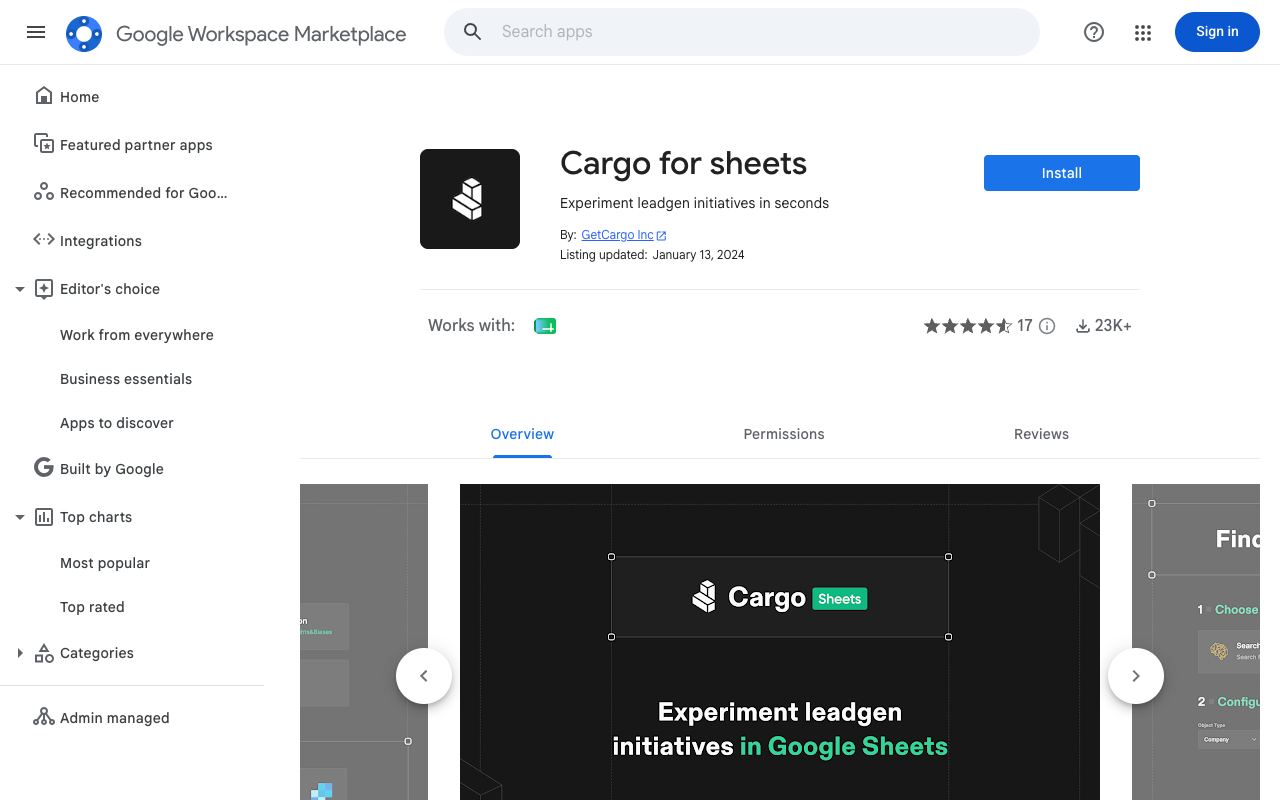Click the Google Sheets works-with icon
The height and width of the screenshot is (800, 1280).
(x=545, y=326)
